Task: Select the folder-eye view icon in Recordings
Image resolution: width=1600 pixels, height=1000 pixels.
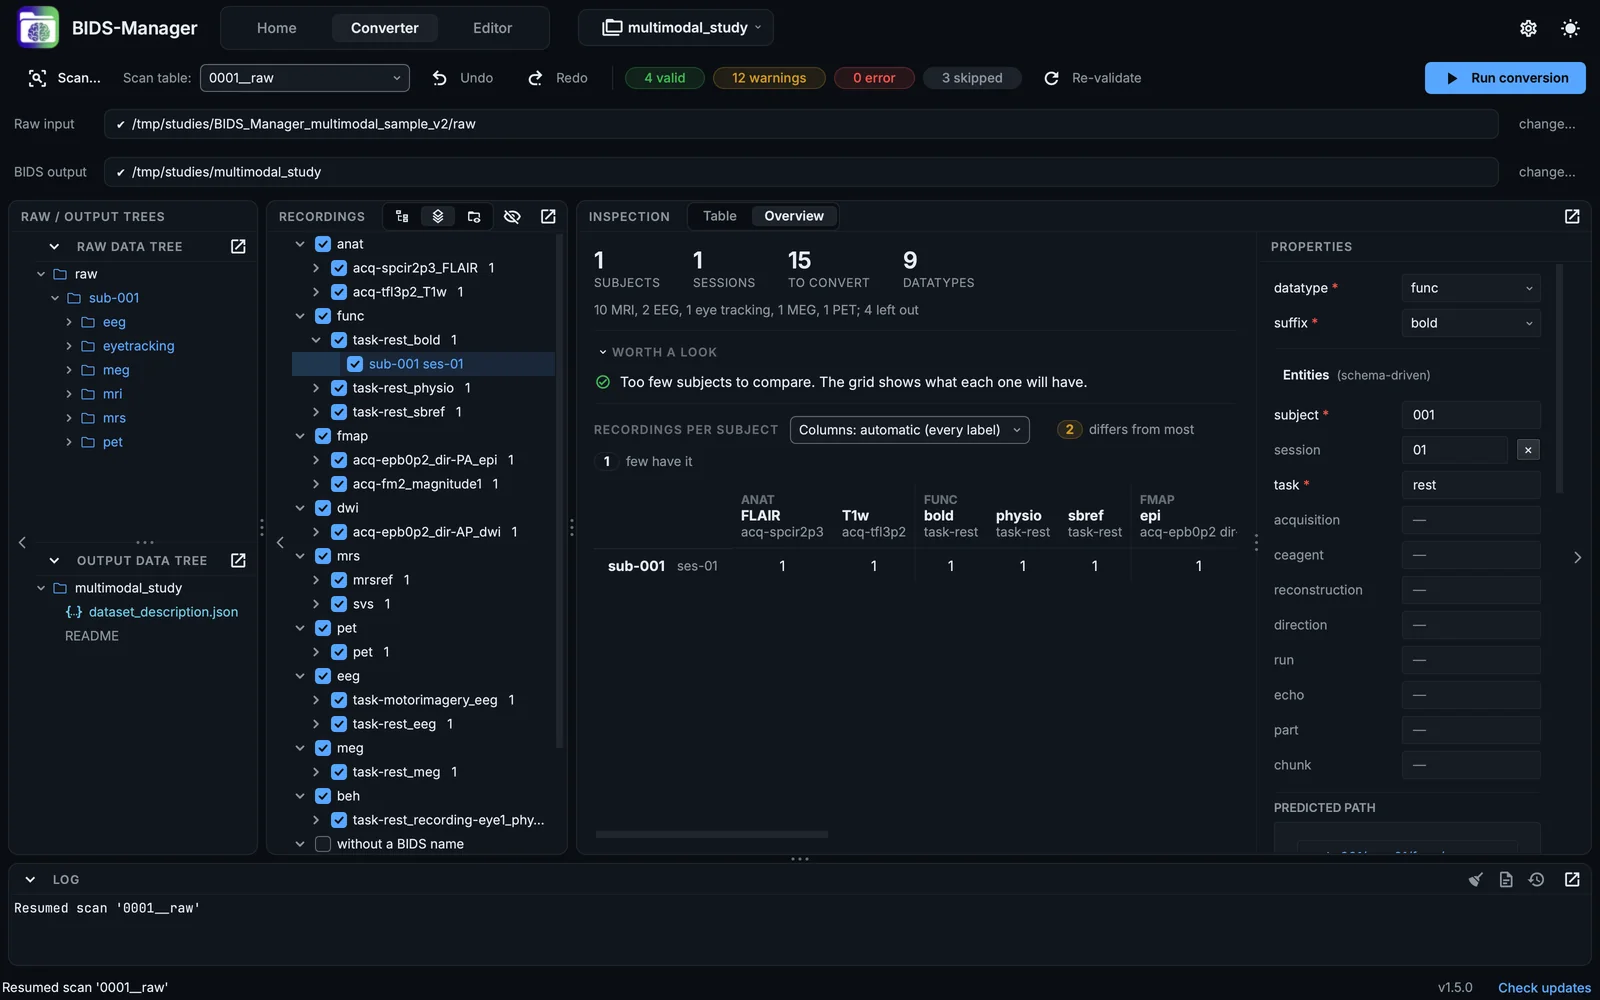Action: coord(474,216)
